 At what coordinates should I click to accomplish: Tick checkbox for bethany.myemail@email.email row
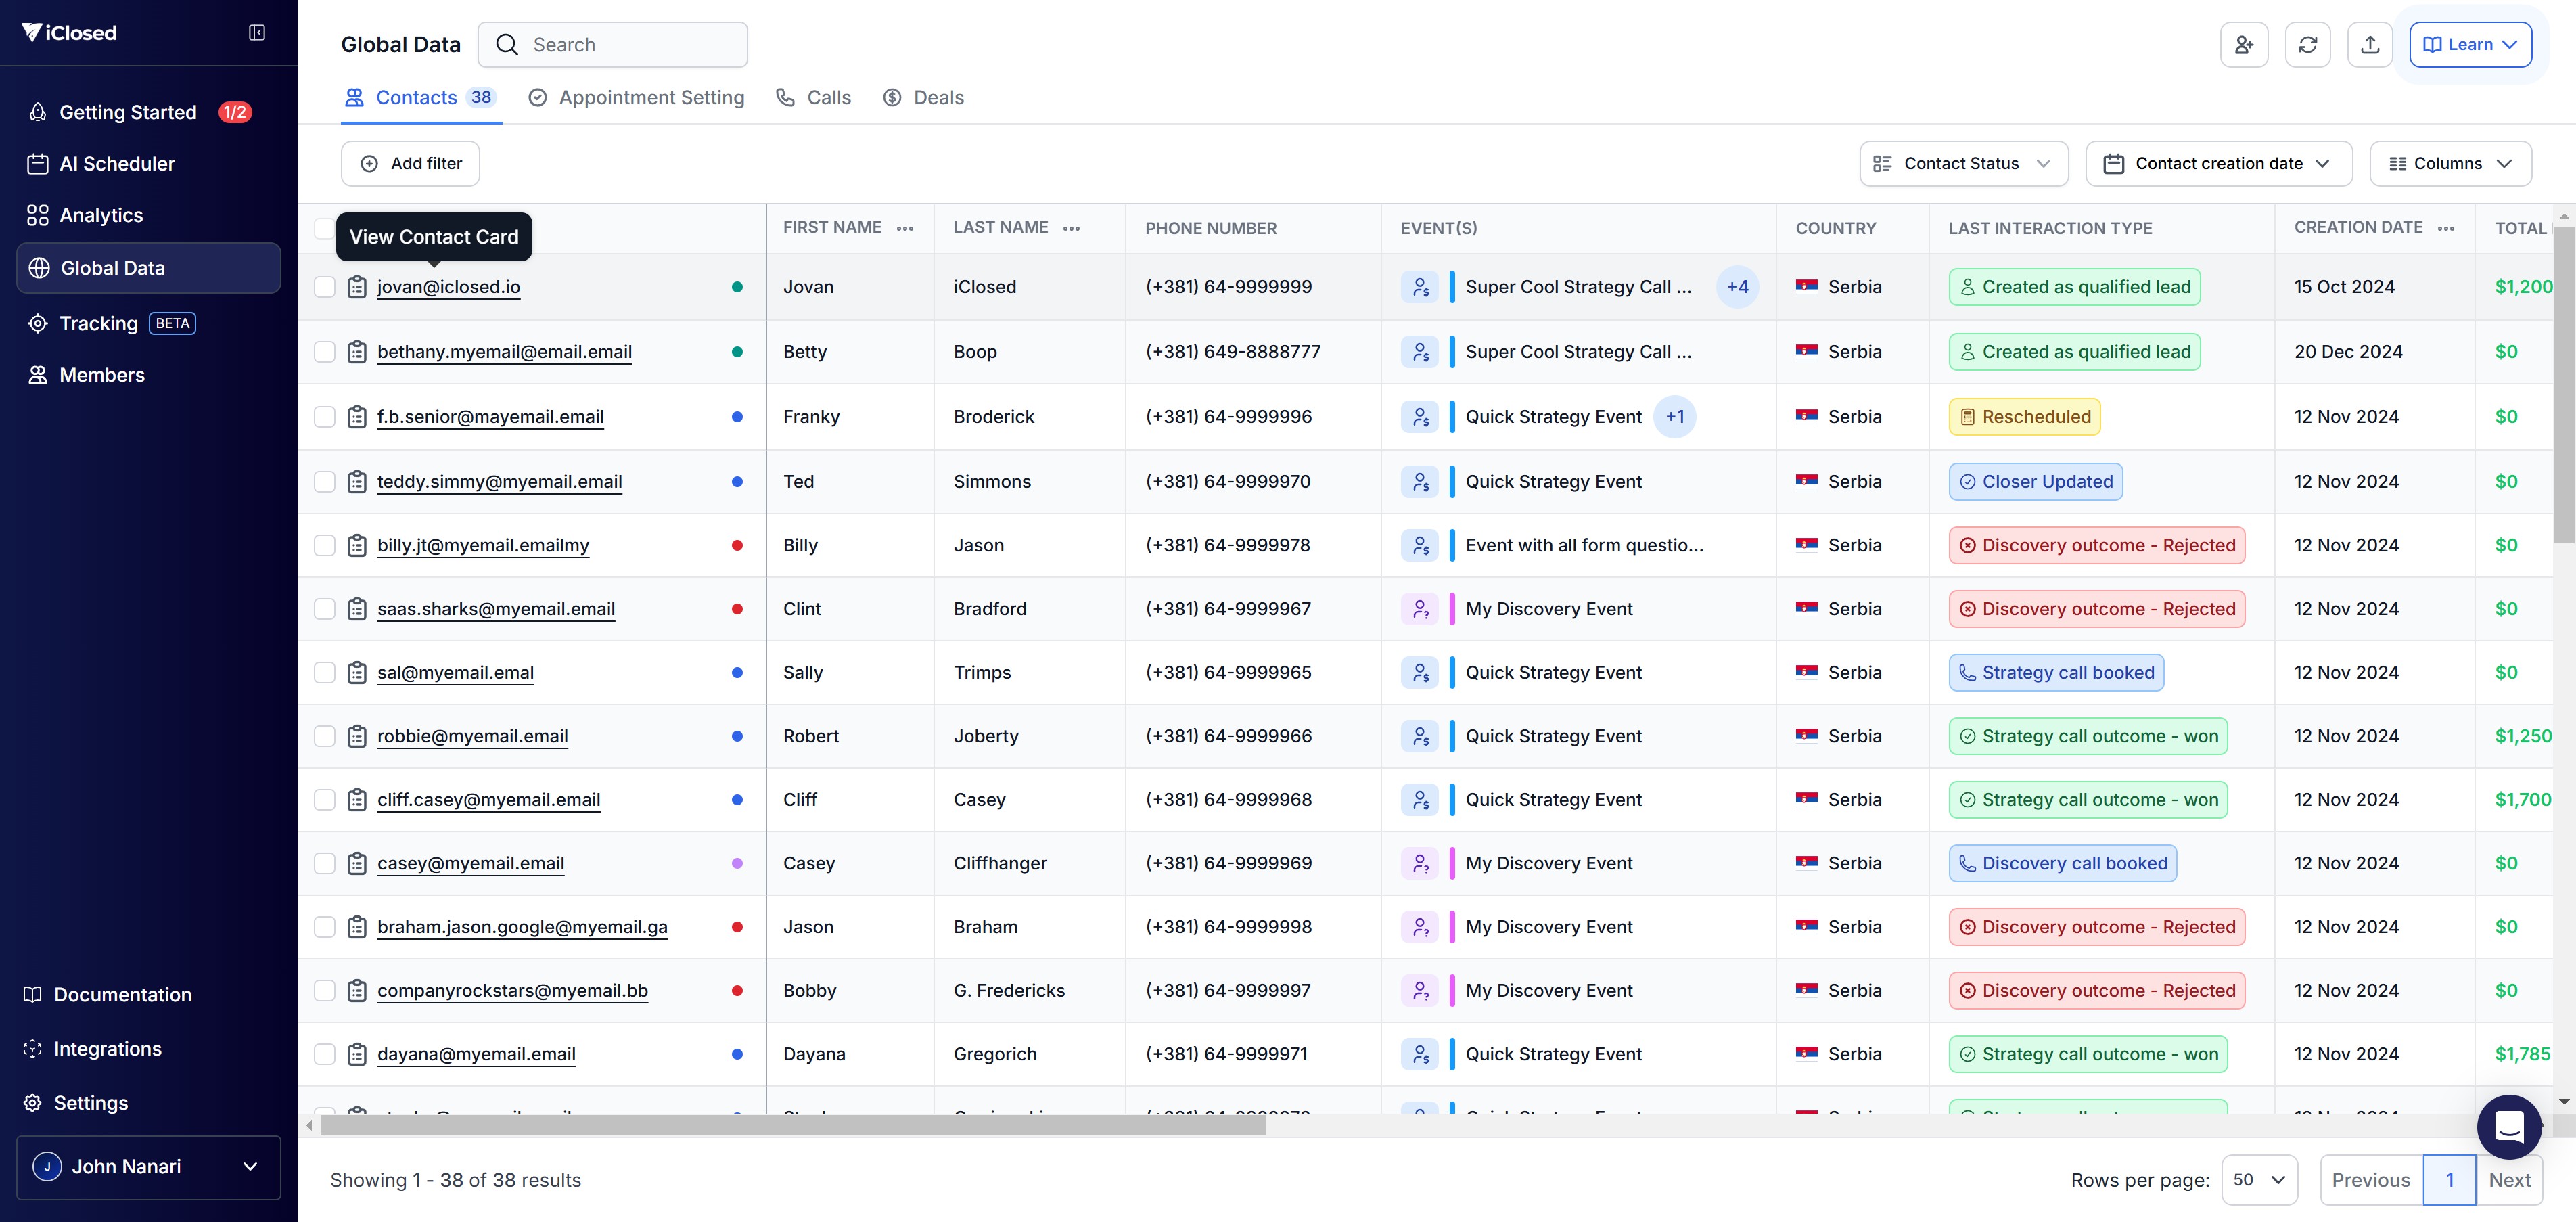[324, 352]
